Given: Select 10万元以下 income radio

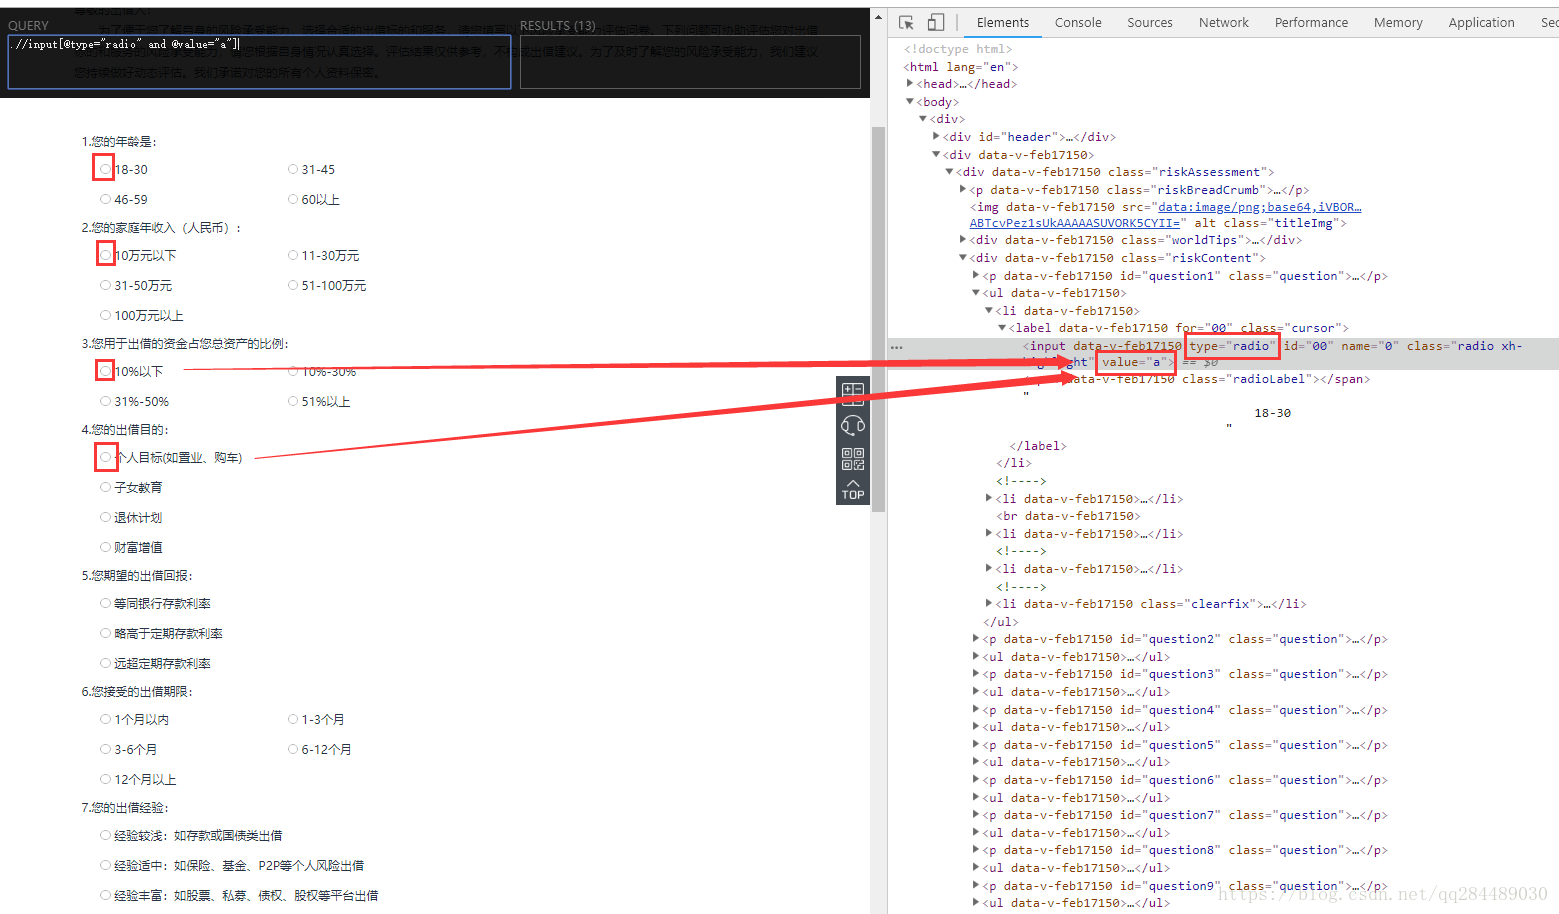Looking at the screenshot, I should pos(105,255).
